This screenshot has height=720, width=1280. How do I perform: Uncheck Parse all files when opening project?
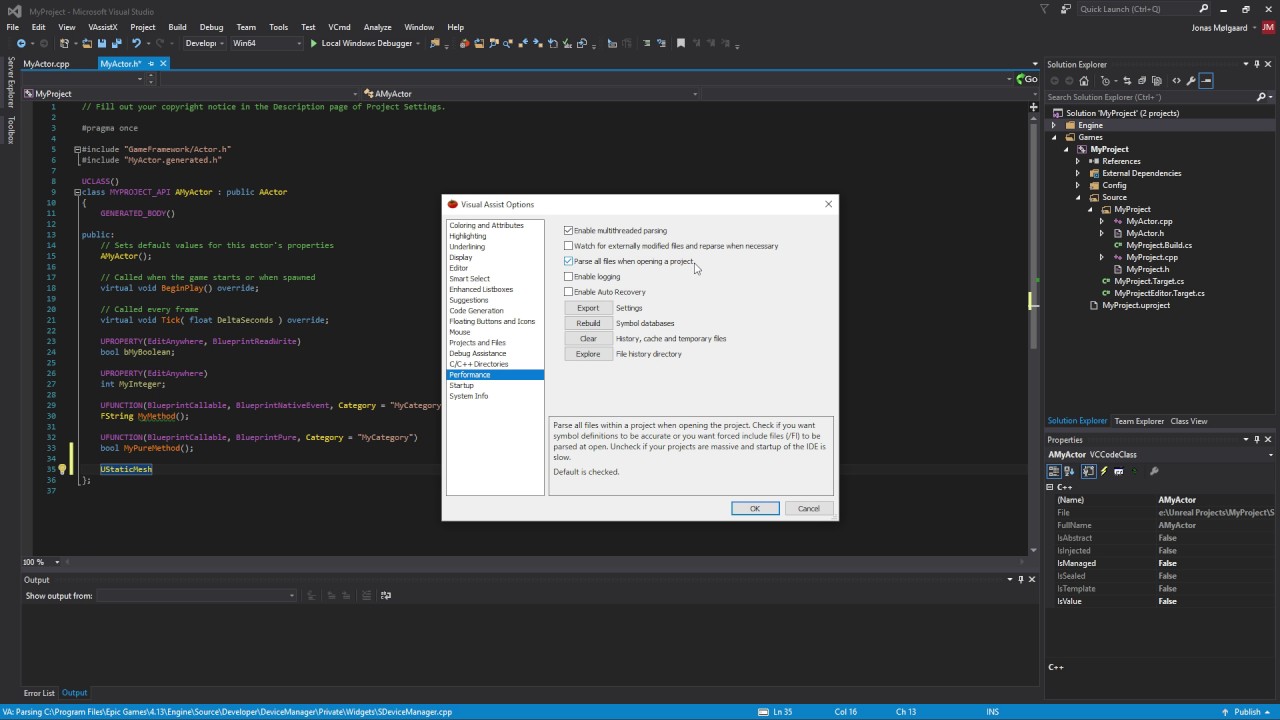[569, 262]
